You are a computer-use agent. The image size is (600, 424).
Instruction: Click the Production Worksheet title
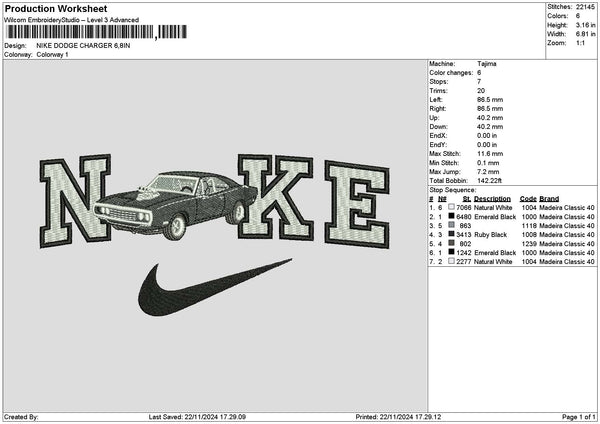(x=56, y=8)
